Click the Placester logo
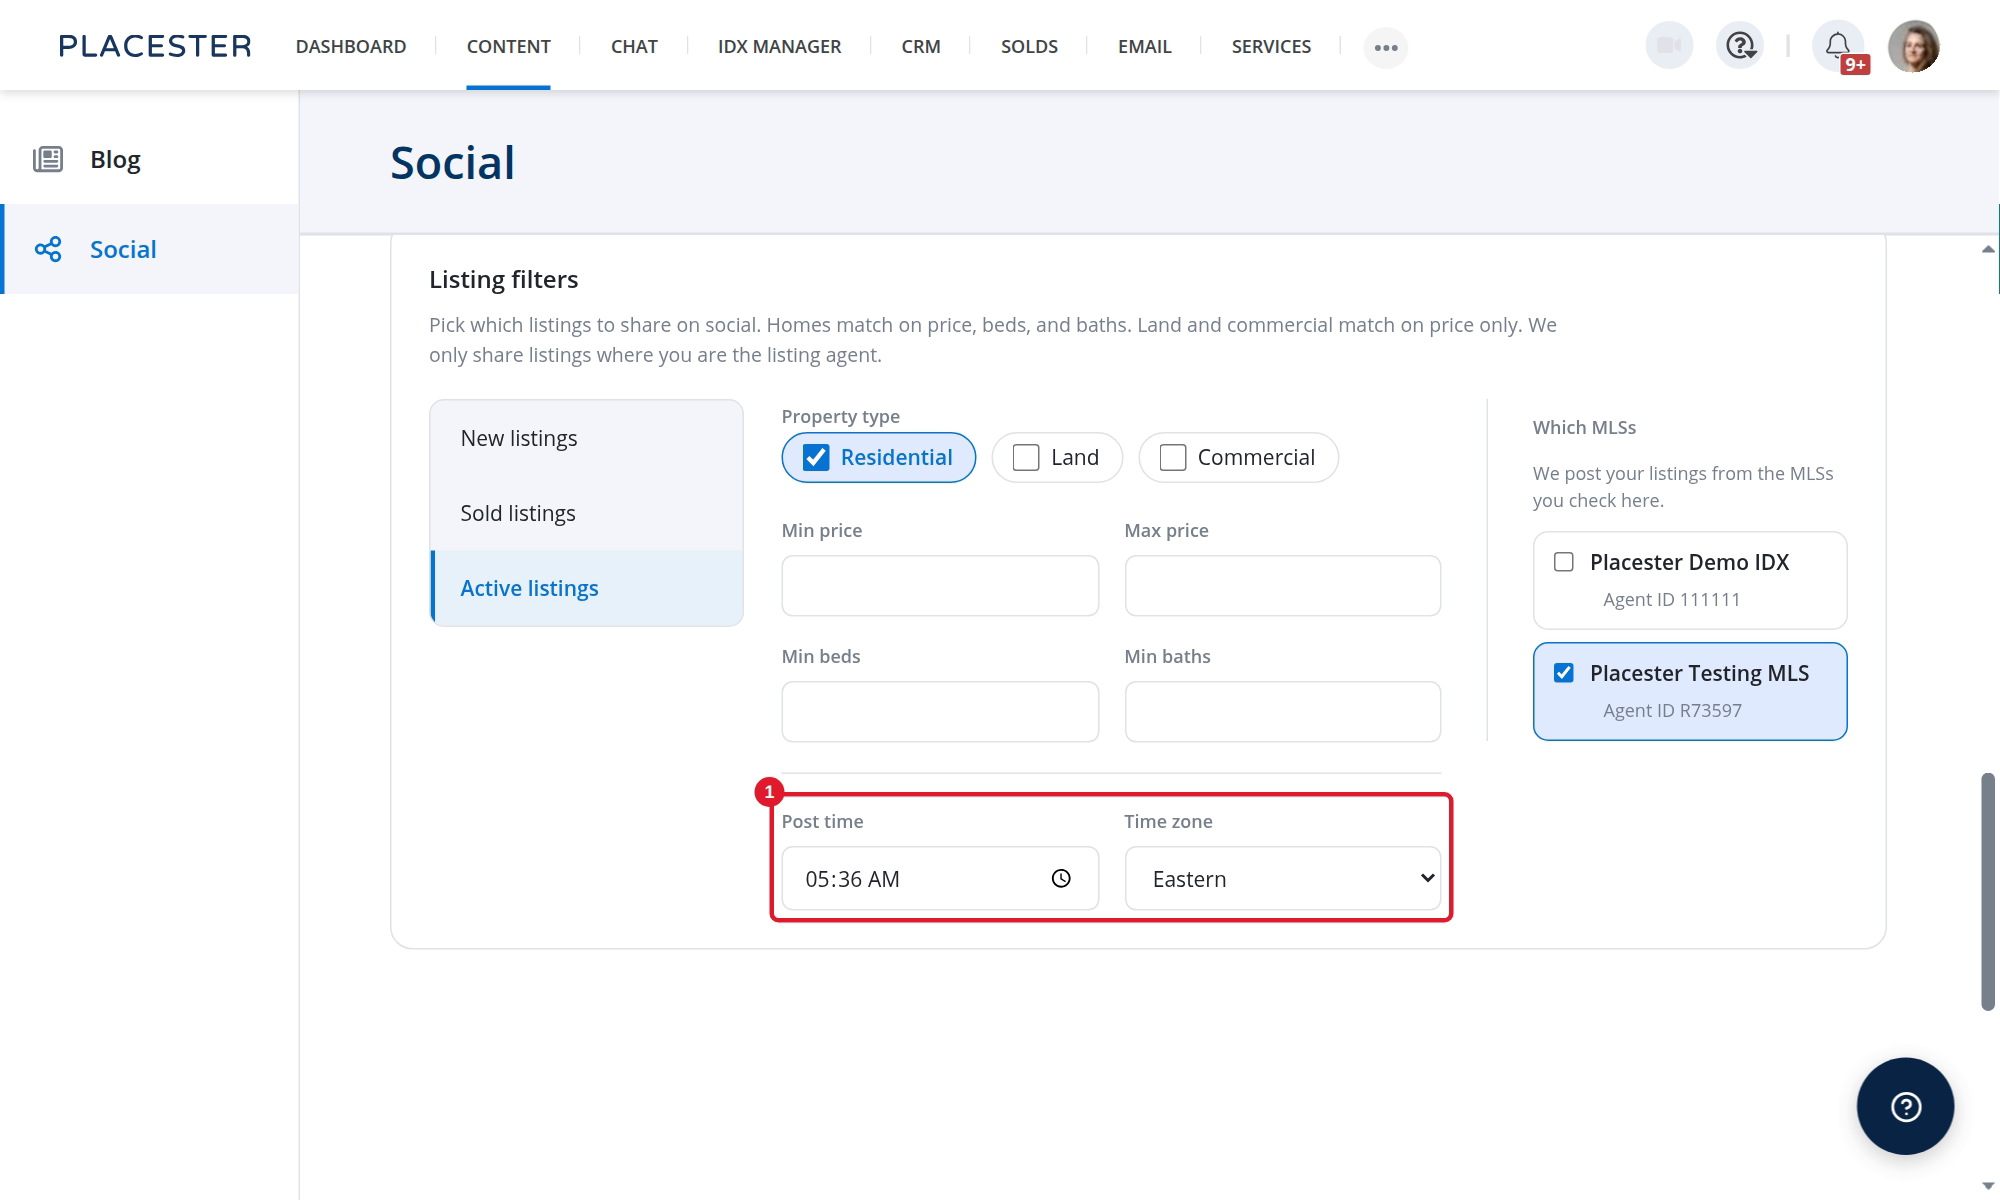 pyautogui.click(x=155, y=46)
